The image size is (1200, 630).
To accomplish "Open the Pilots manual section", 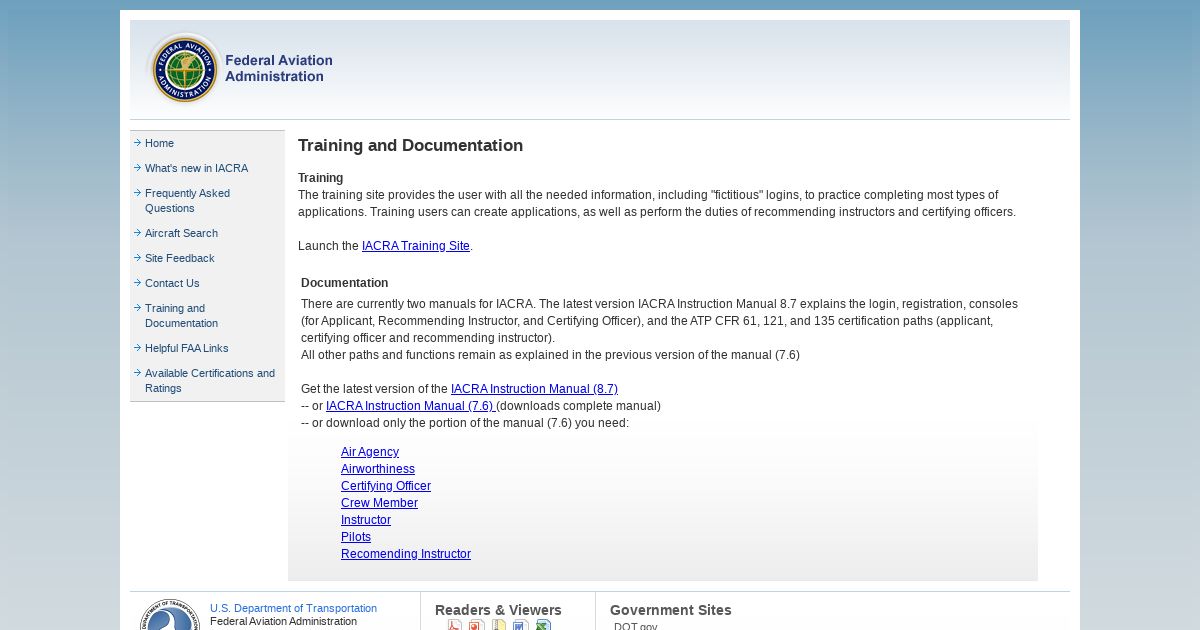I will [x=356, y=537].
